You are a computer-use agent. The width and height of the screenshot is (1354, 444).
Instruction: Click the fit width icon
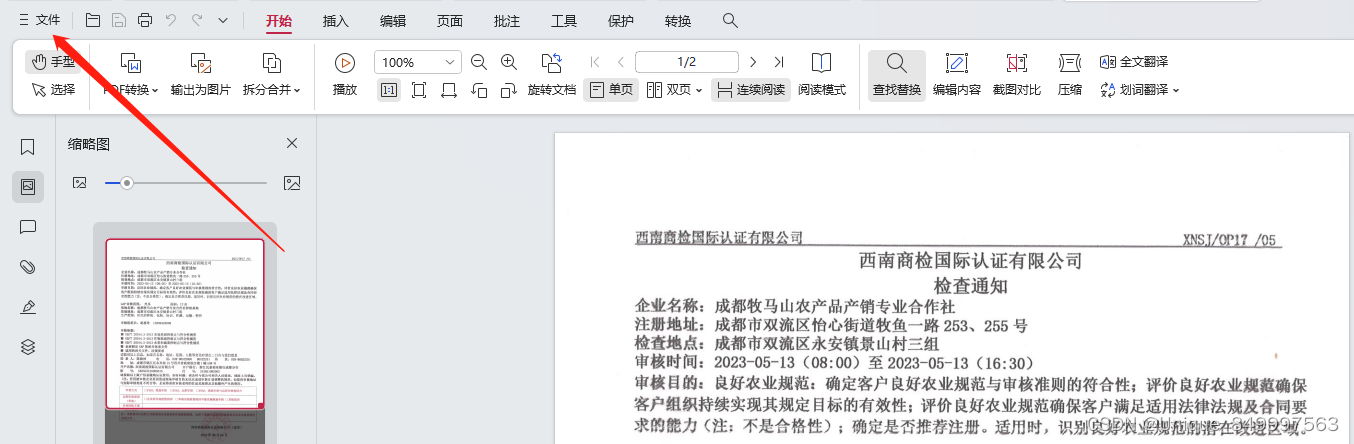(449, 90)
